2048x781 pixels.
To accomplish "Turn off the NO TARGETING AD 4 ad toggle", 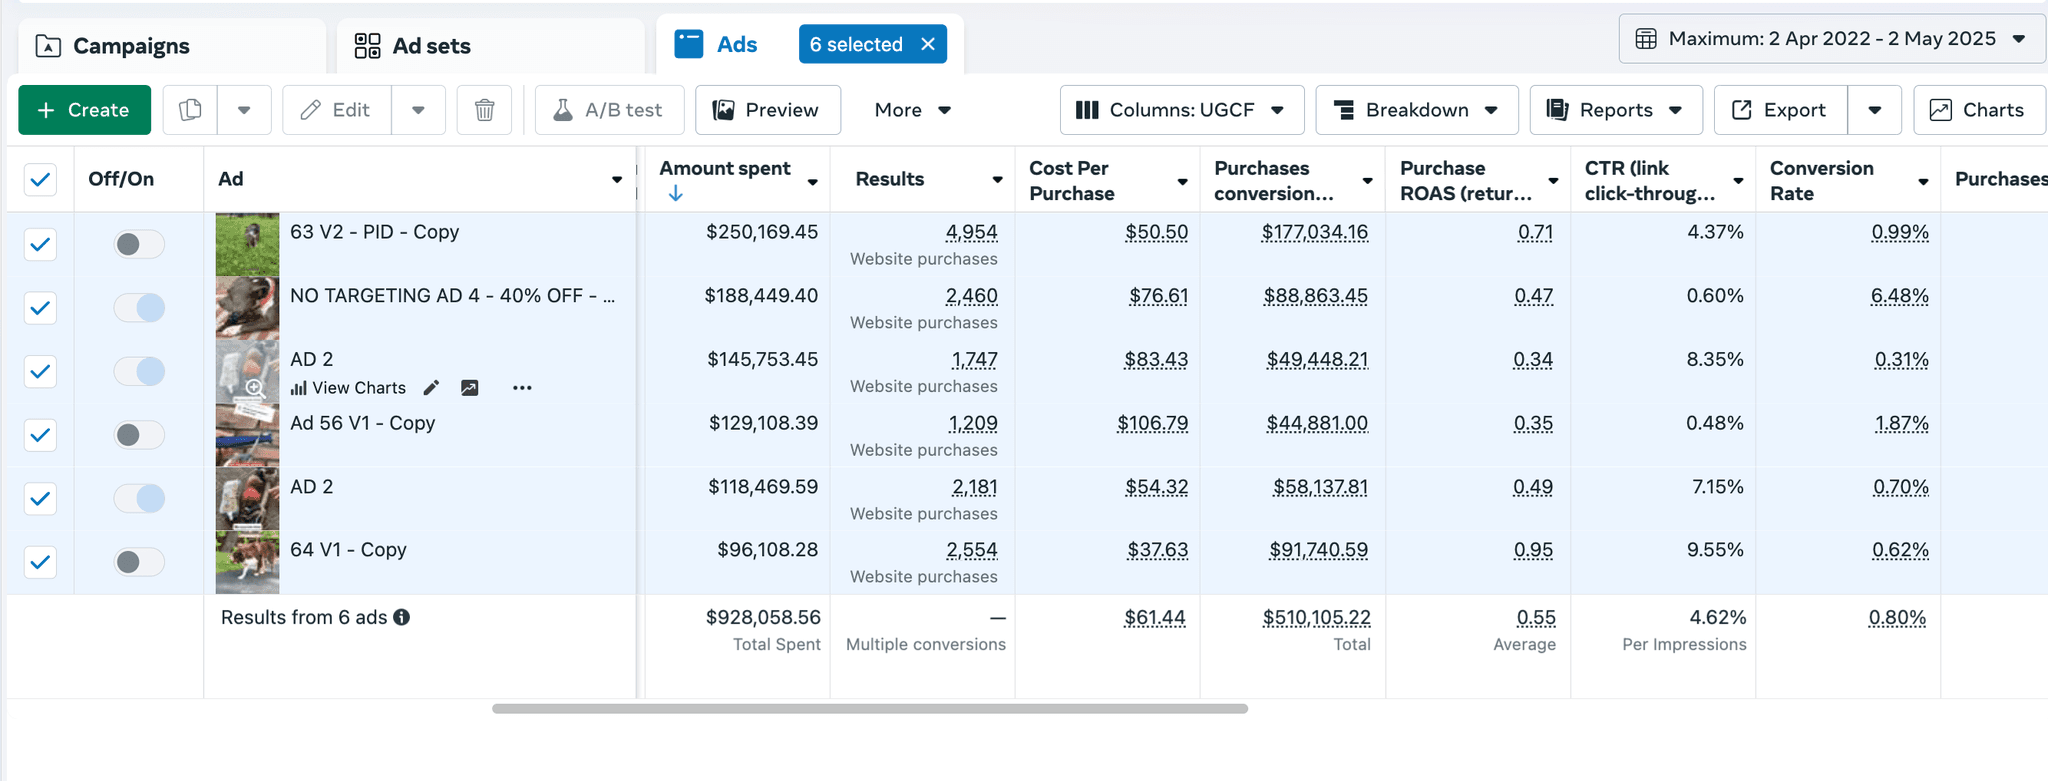I will click(x=138, y=308).
